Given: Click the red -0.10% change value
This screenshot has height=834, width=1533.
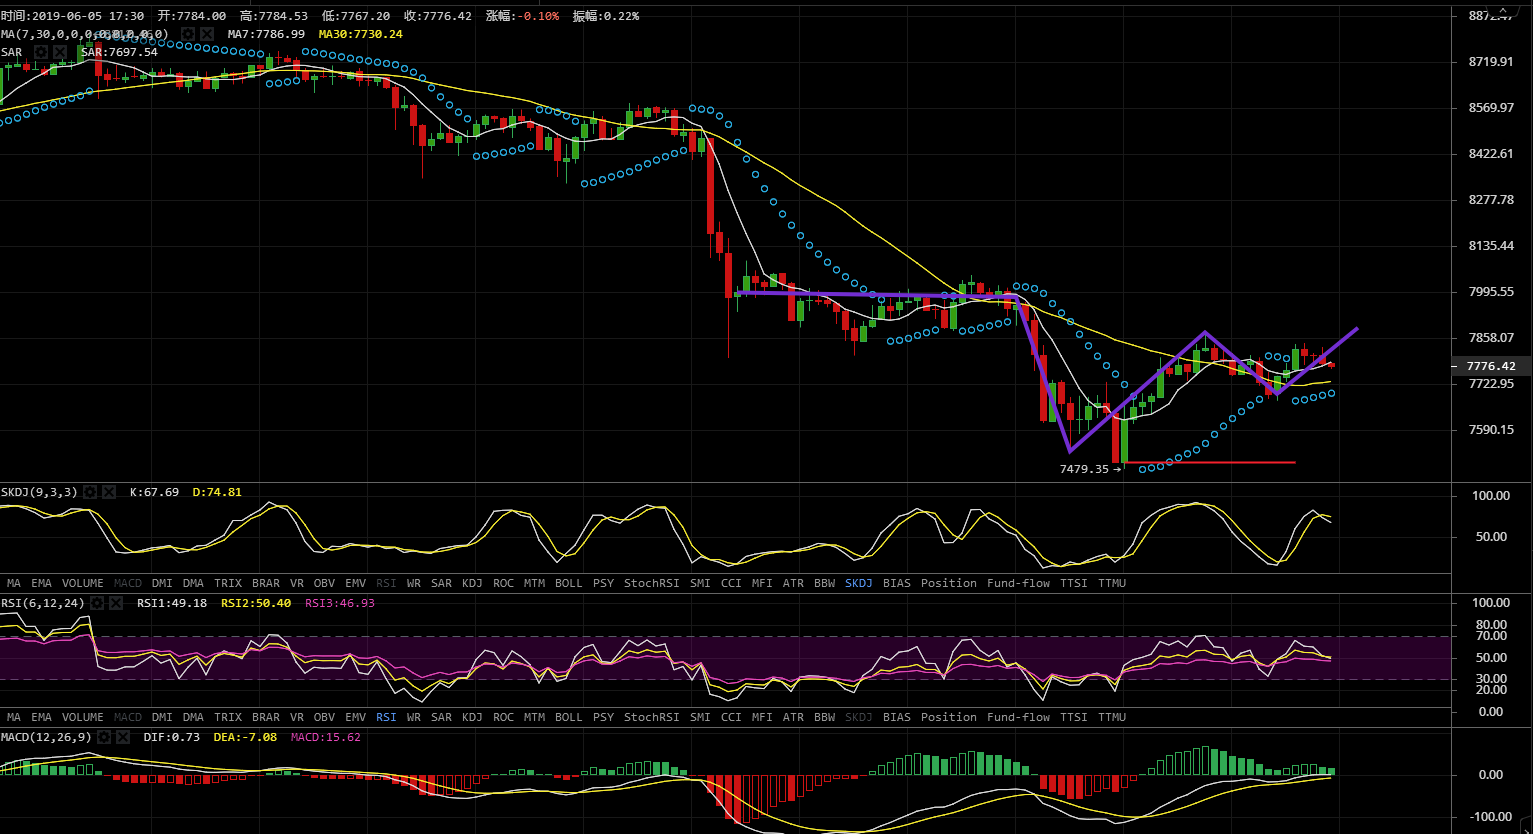Looking at the screenshot, I should tap(538, 16).
